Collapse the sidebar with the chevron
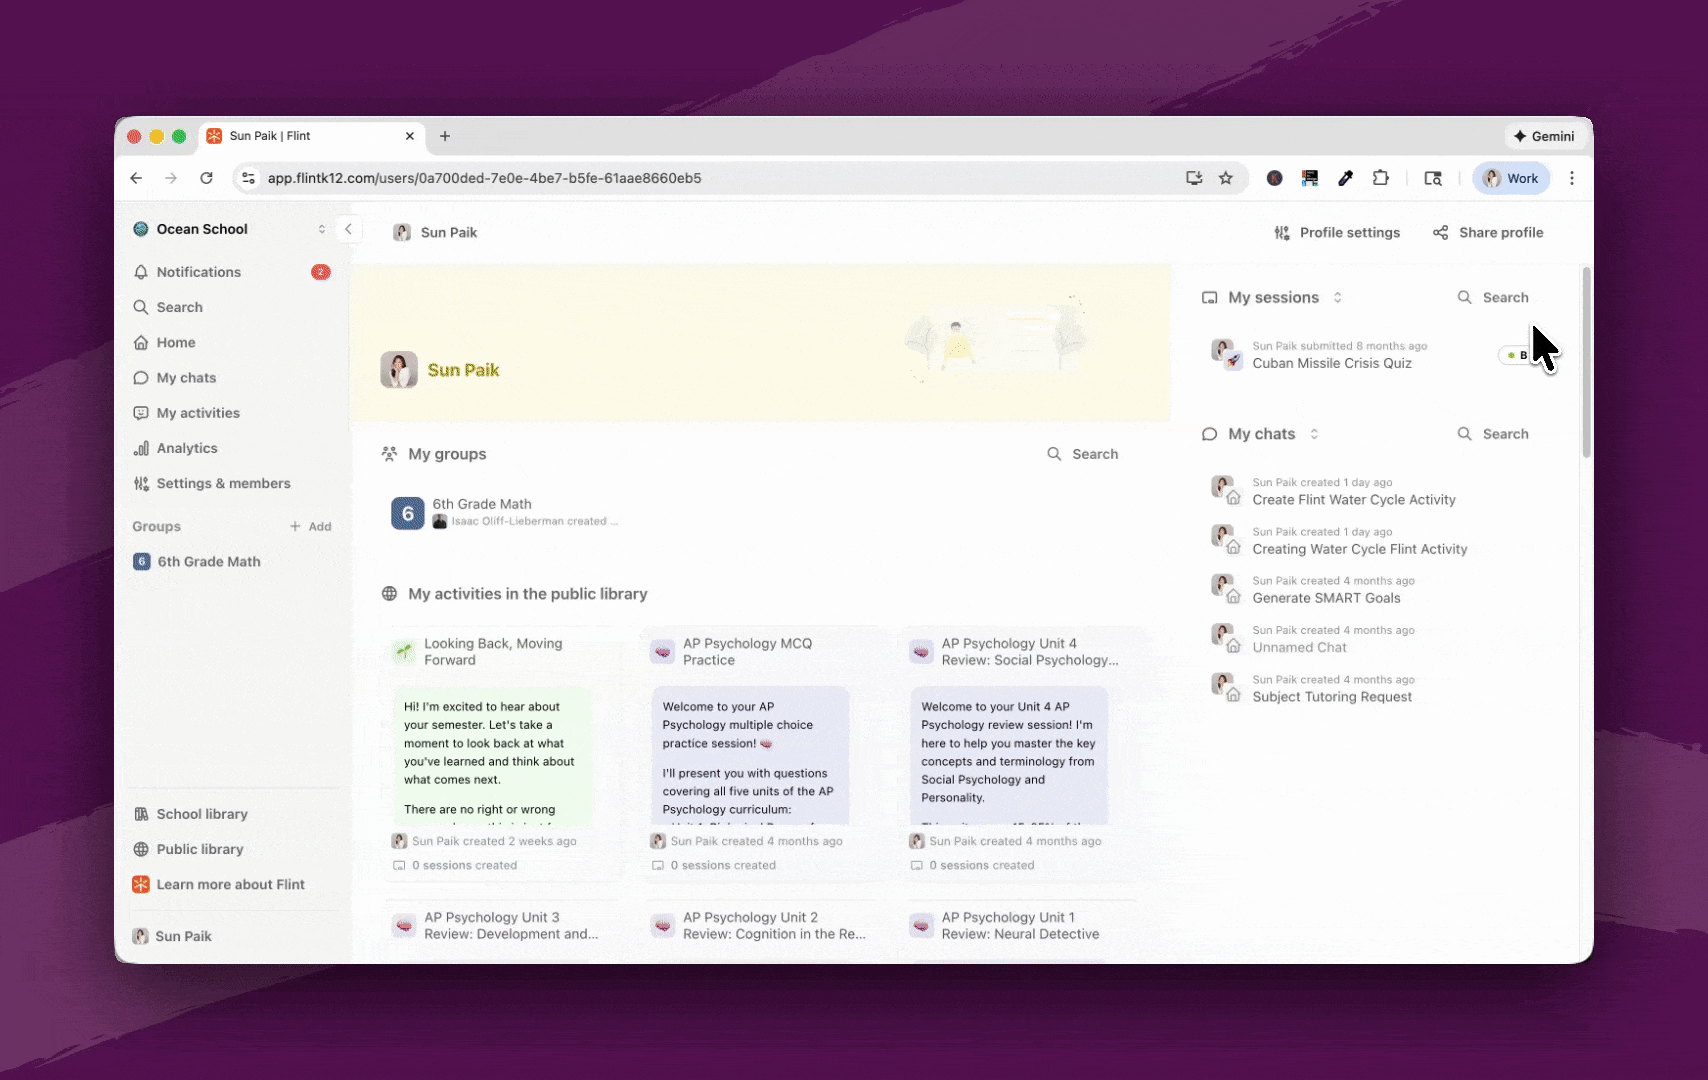Screen dimensions: 1708x1080 click(x=348, y=229)
